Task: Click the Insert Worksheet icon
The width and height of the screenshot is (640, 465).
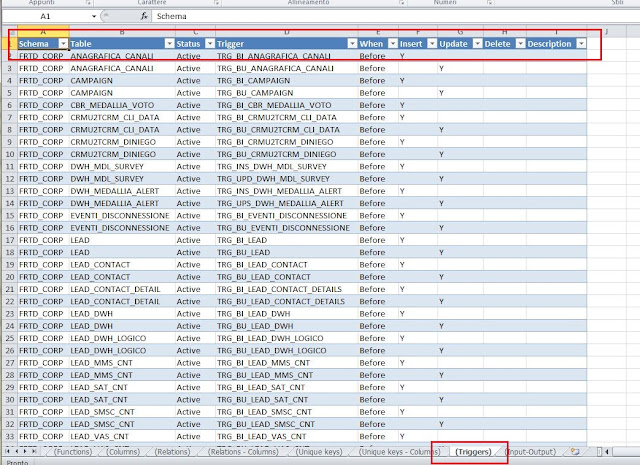Action: [575, 452]
